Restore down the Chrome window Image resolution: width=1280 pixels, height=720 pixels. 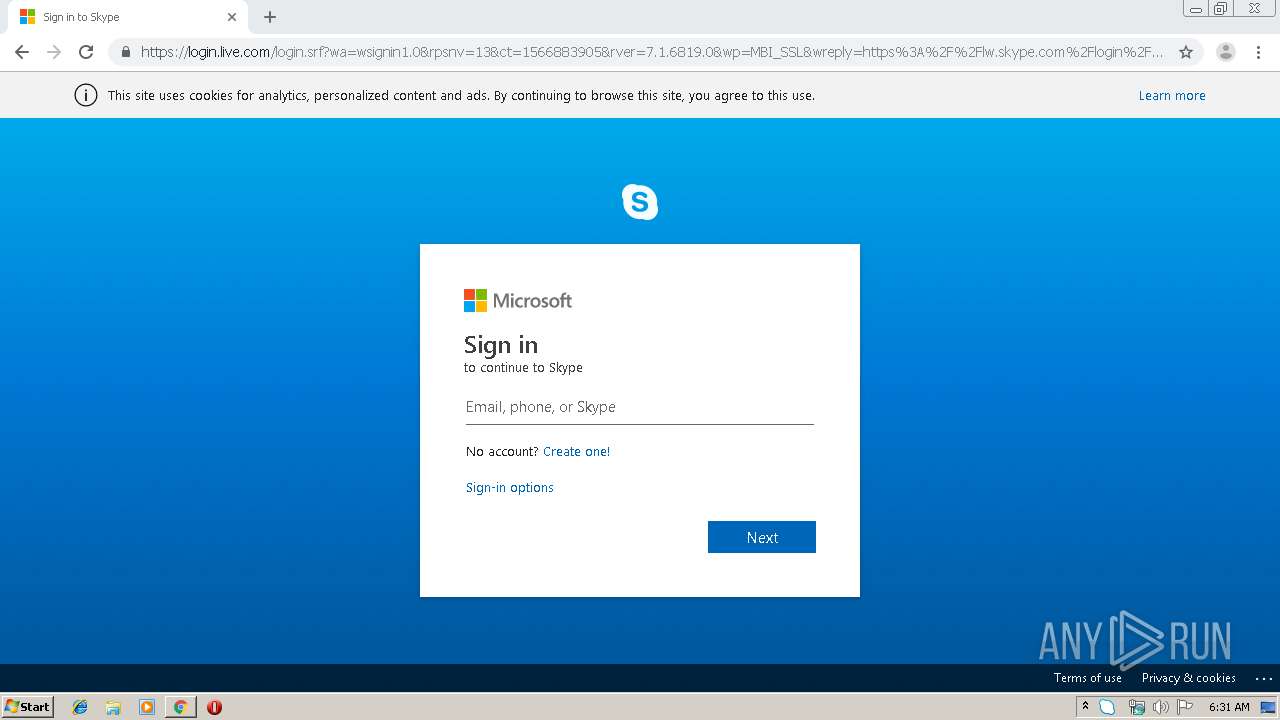1221,9
